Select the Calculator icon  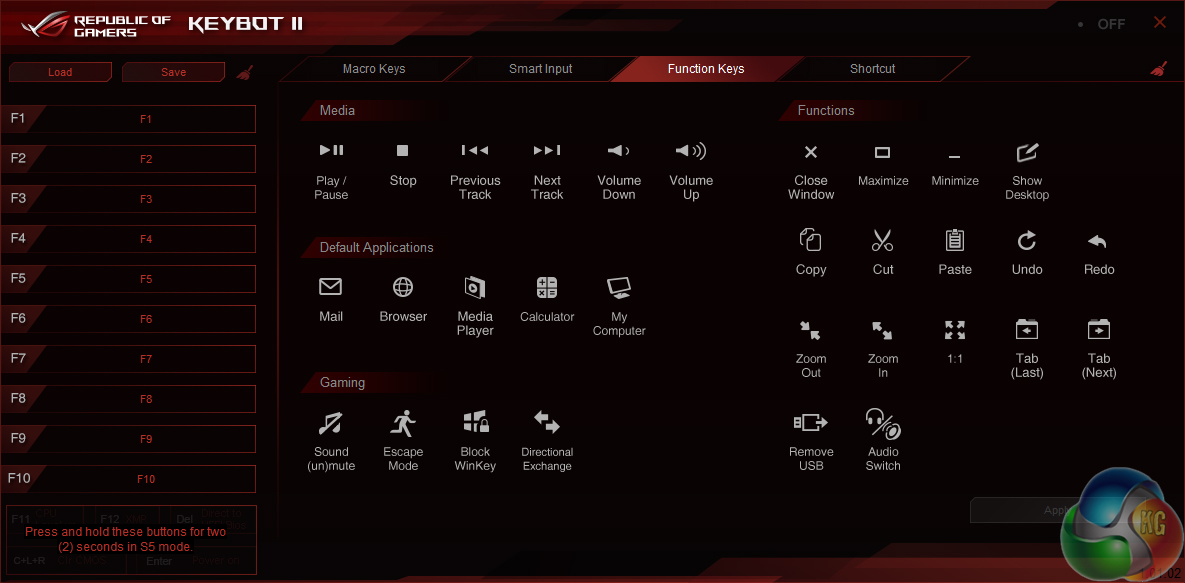pos(547,287)
